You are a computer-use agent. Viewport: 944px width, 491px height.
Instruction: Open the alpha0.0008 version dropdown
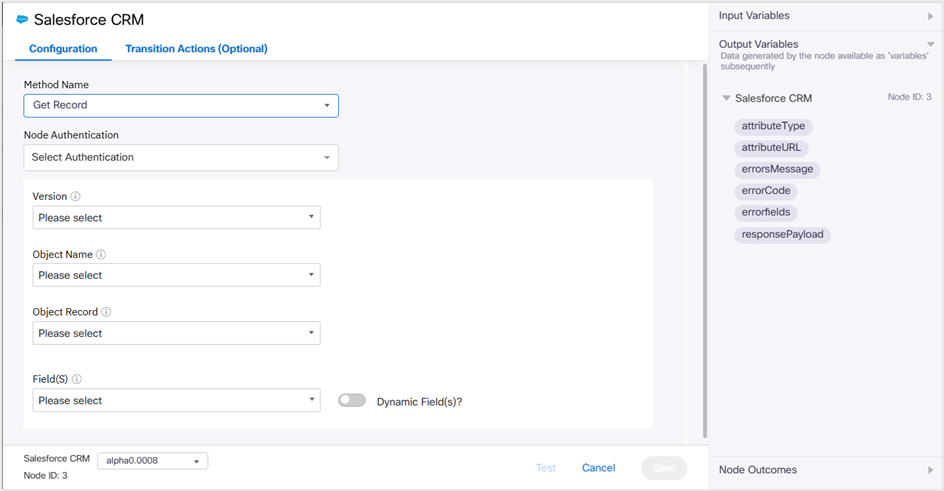[x=153, y=461]
